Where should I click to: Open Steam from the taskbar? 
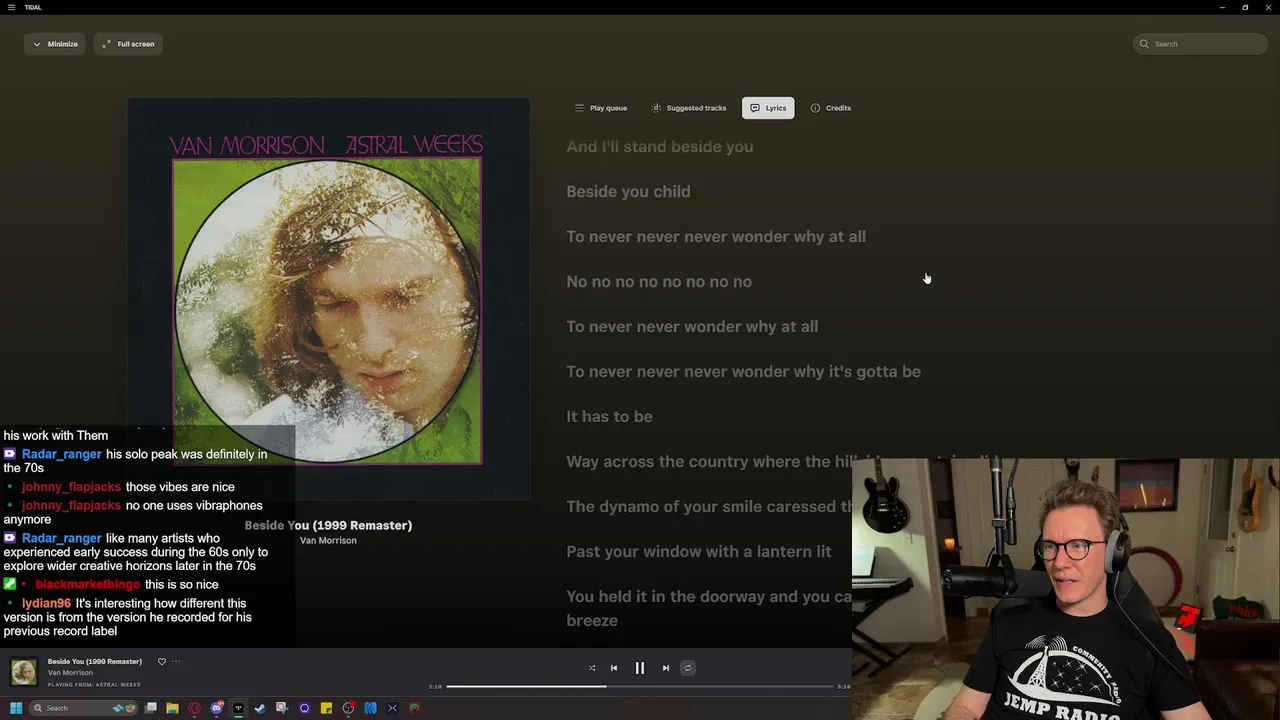(260, 708)
